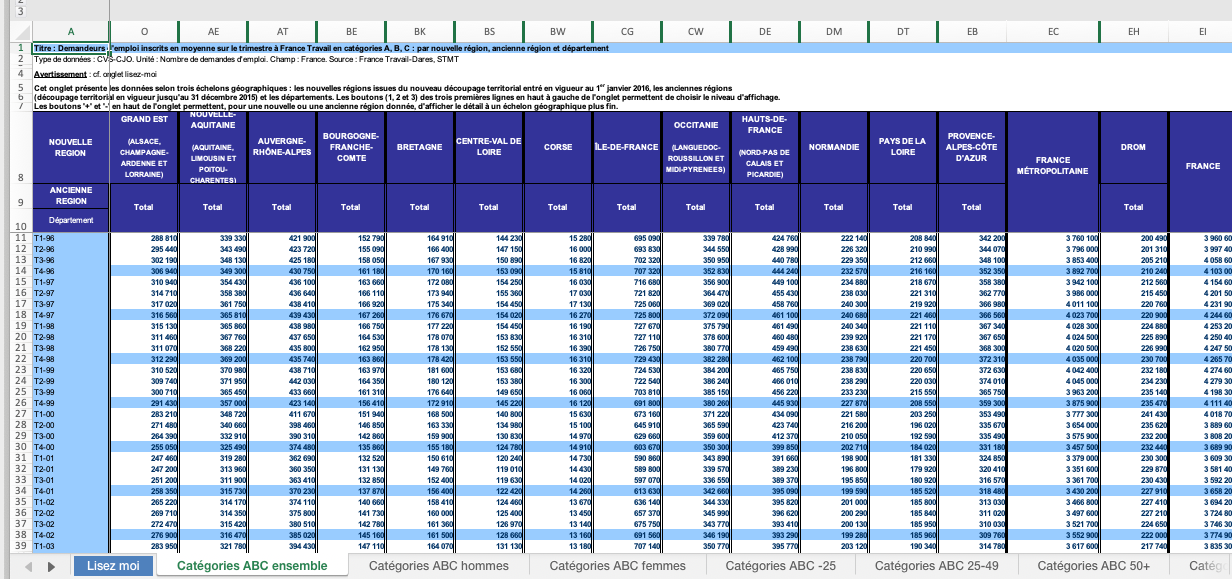Viewport: 1232px width, 579px height.
Task: Click the FRANCE MÉTROPOLITAINE header cell
Action: tap(1053, 165)
